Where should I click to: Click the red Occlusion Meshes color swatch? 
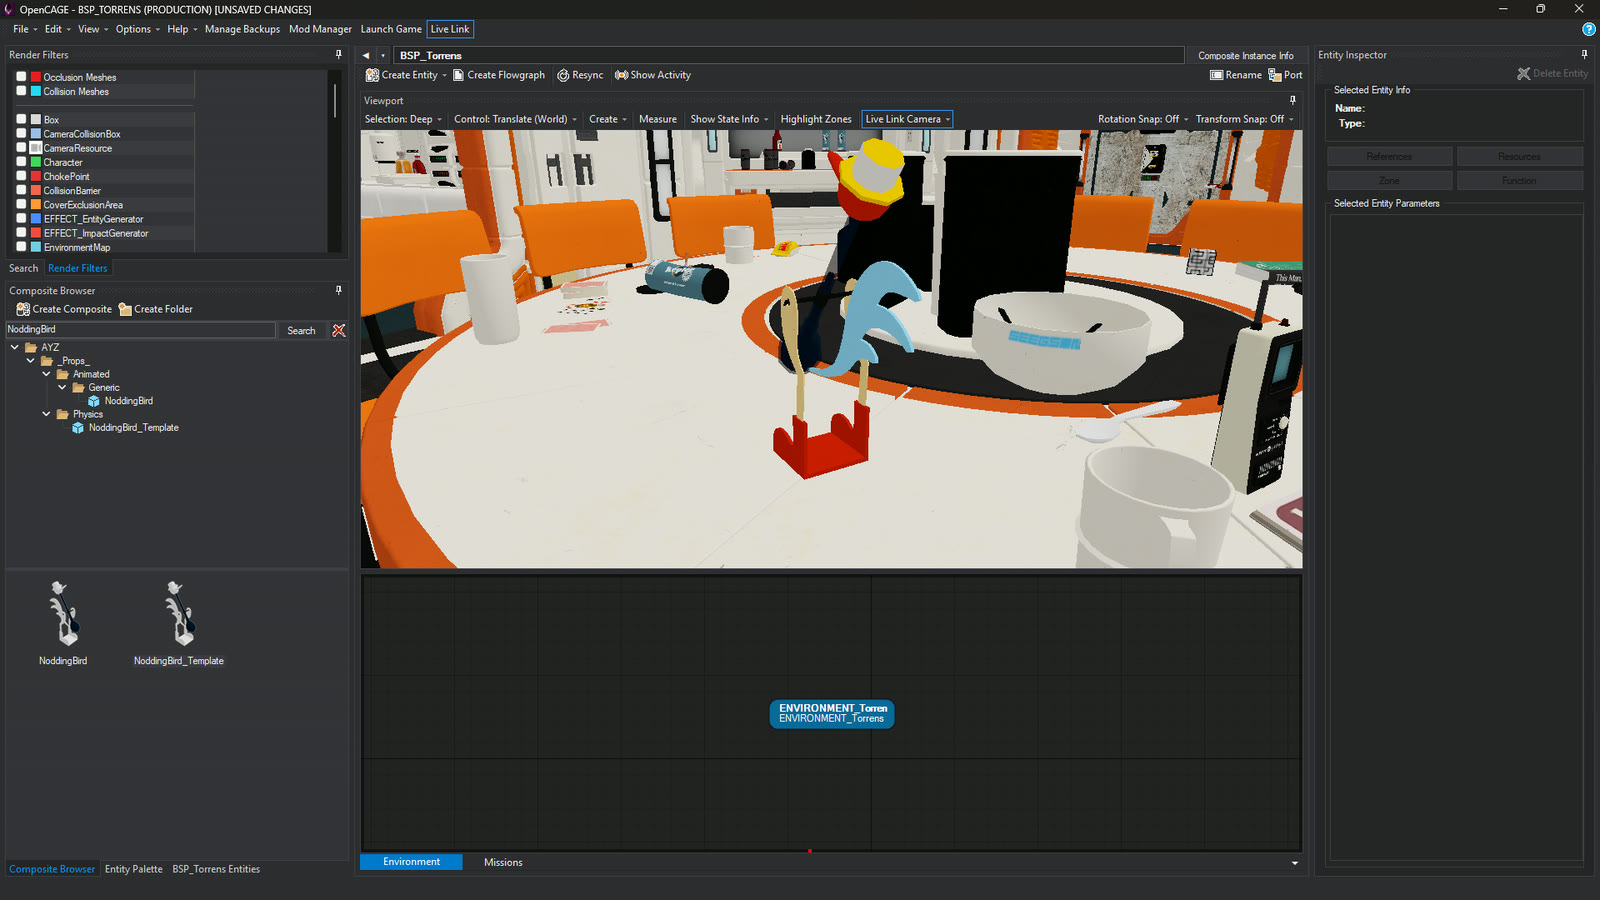36,77
